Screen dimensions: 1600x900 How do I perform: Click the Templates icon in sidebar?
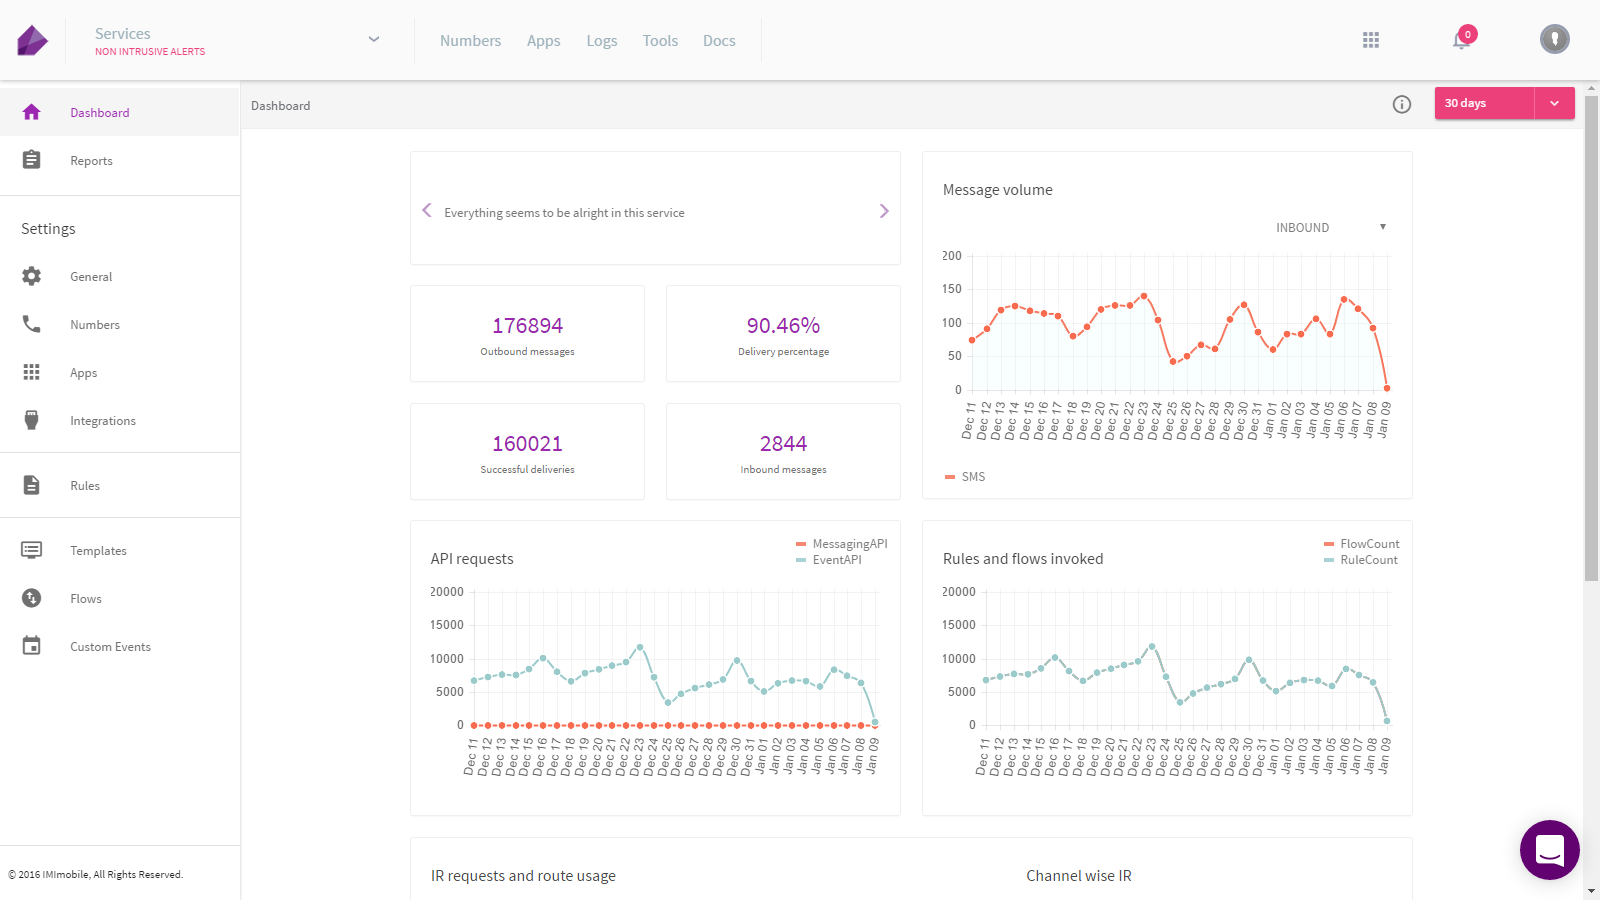coord(31,550)
